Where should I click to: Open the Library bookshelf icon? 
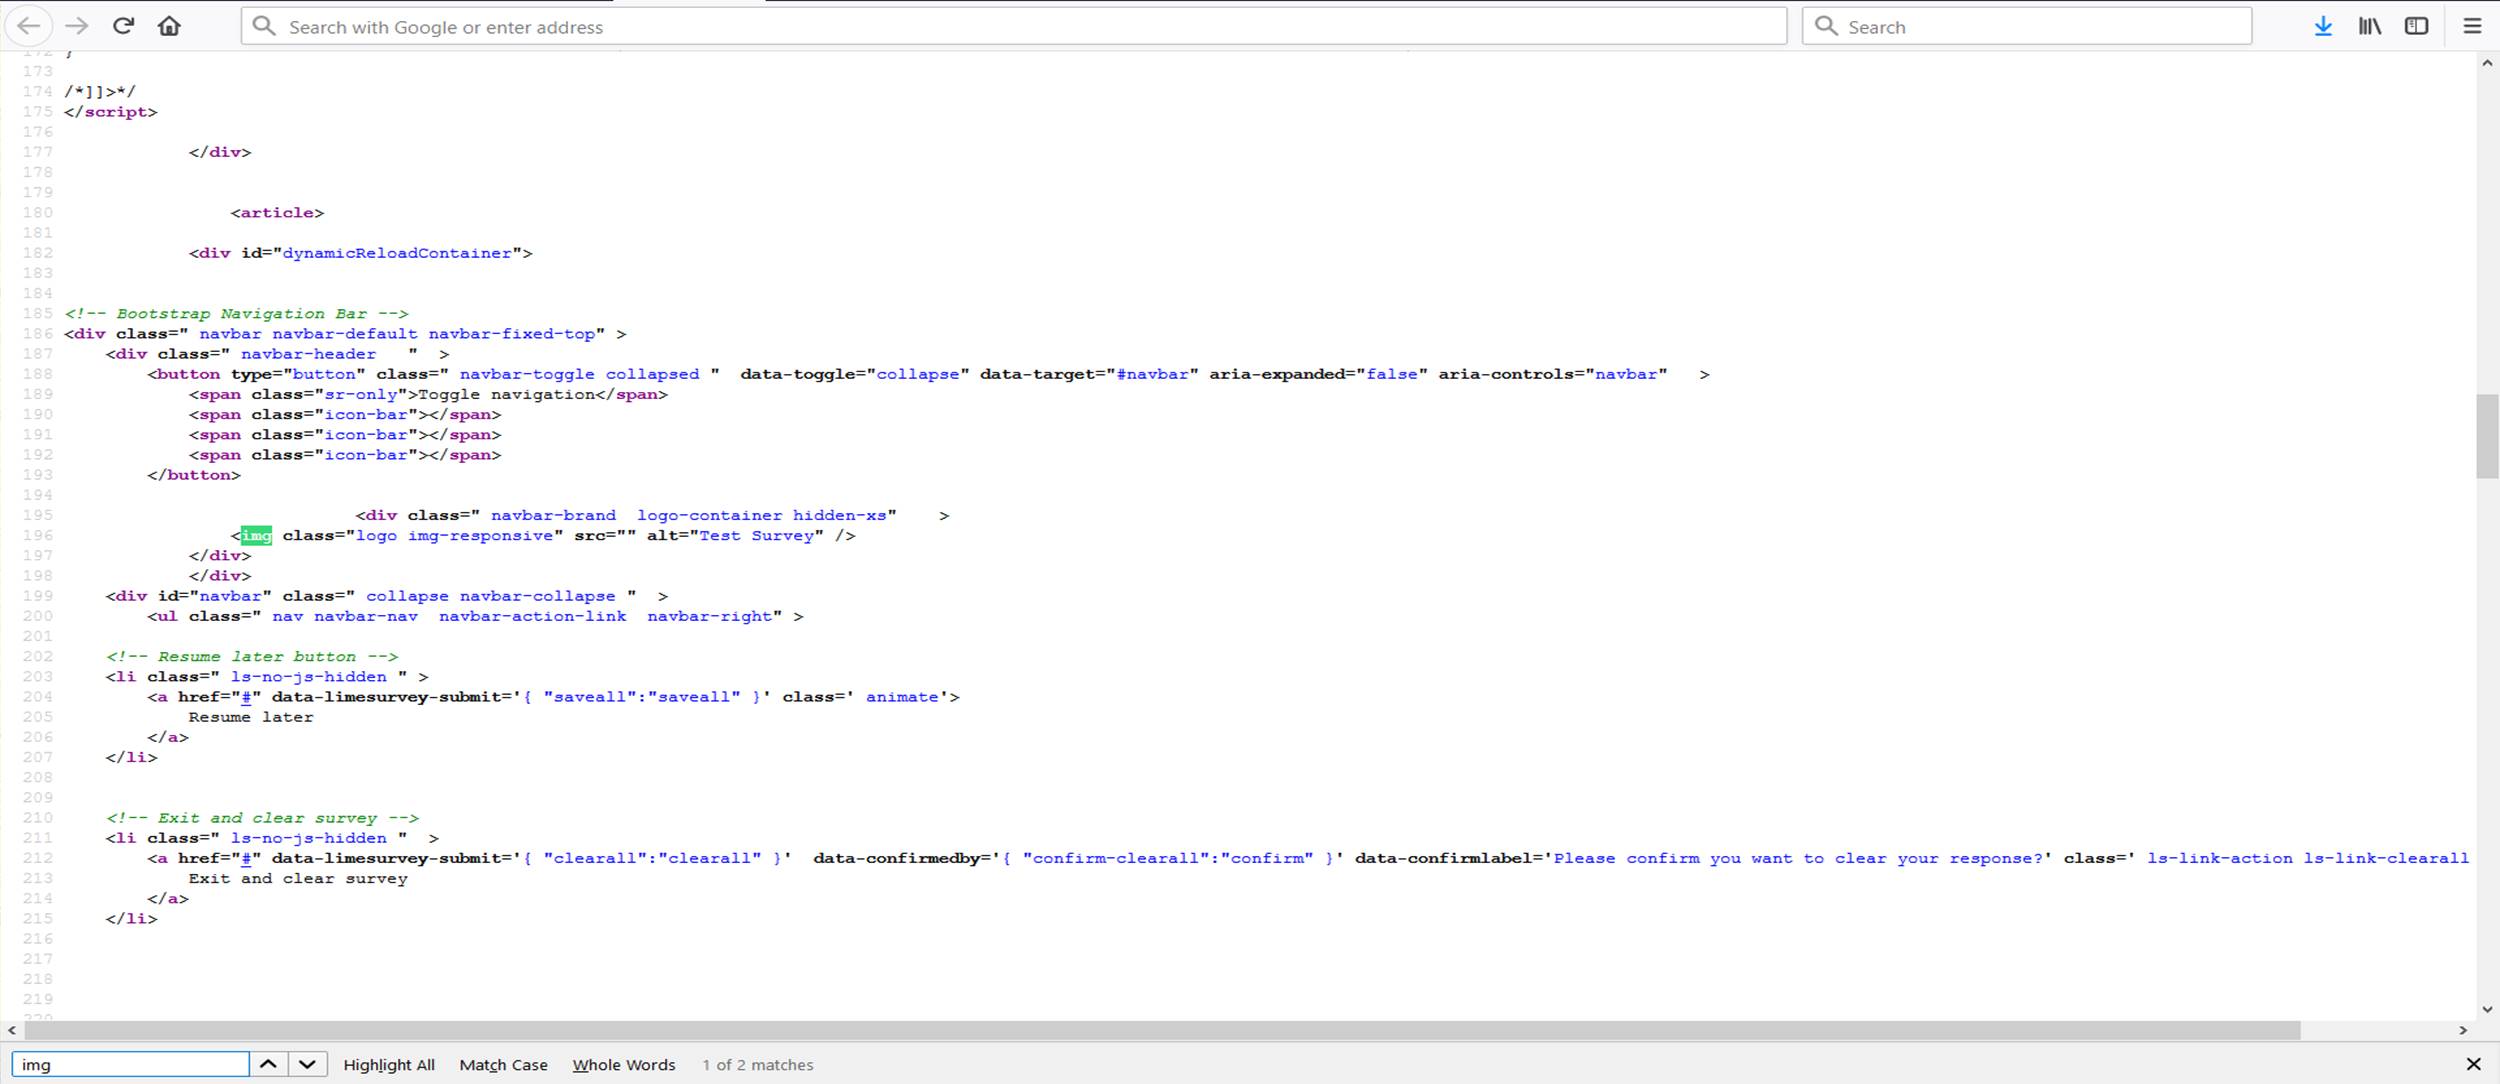(x=2370, y=26)
